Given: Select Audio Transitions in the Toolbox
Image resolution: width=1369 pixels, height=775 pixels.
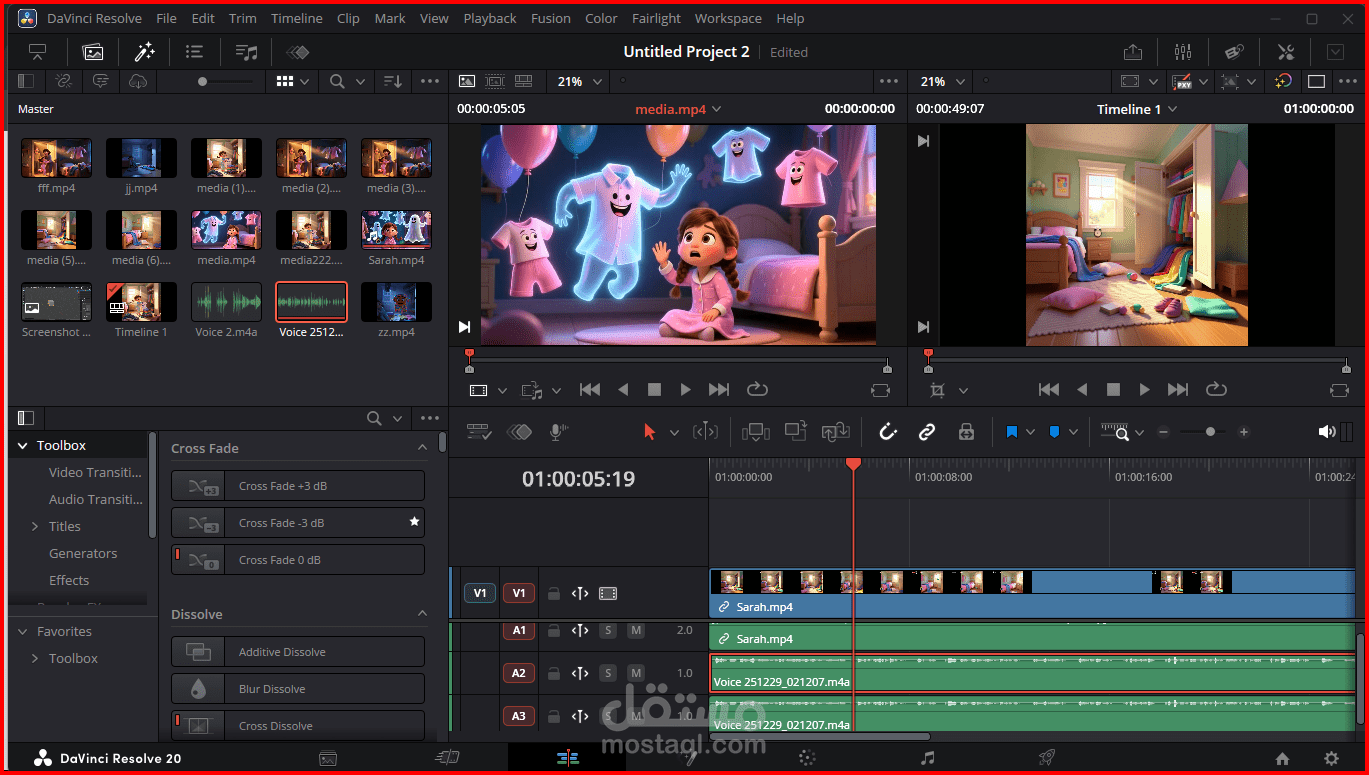Looking at the screenshot, I should tap(95, 499).
